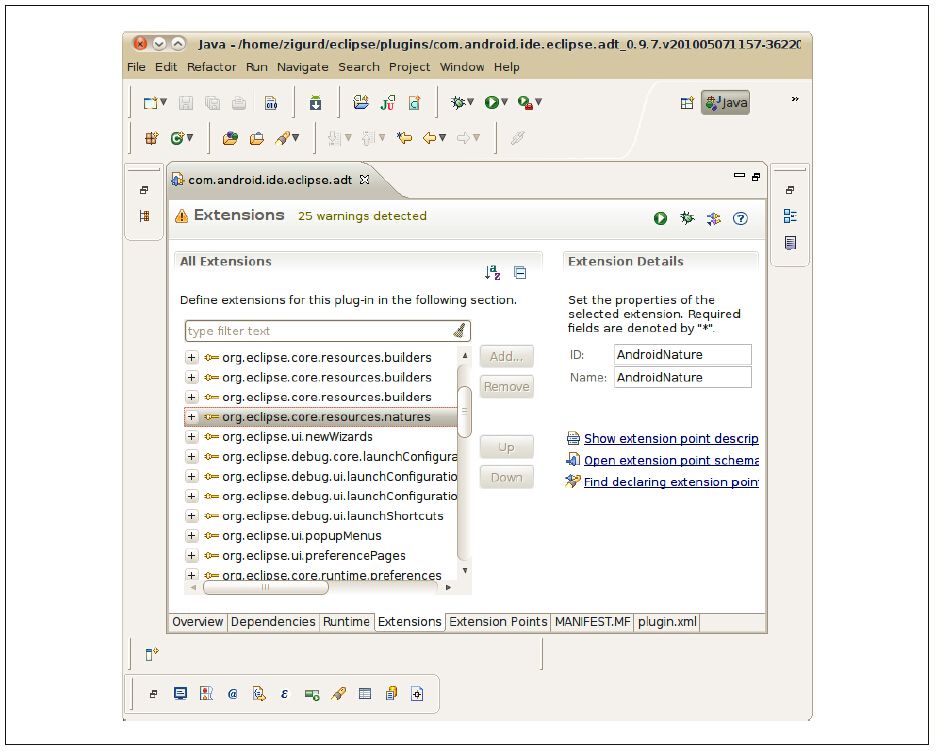Click the External Tools run icon with toolbox
This screenshot has width=936, height=751.
tap(525, 103)
